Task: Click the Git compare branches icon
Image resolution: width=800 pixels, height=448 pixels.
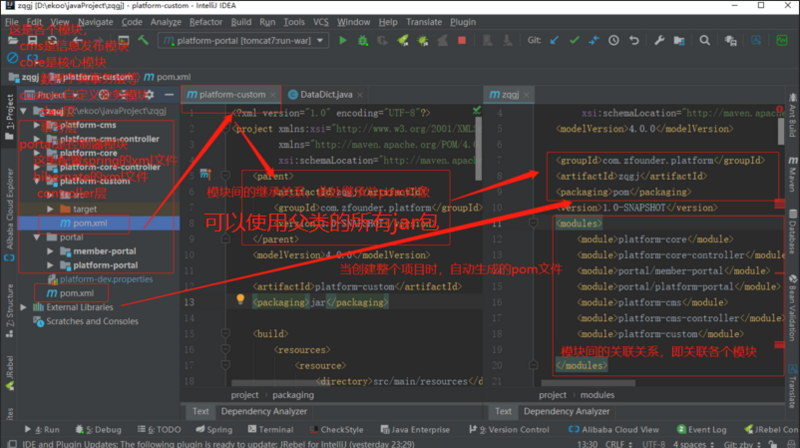Action: [594, 40]
